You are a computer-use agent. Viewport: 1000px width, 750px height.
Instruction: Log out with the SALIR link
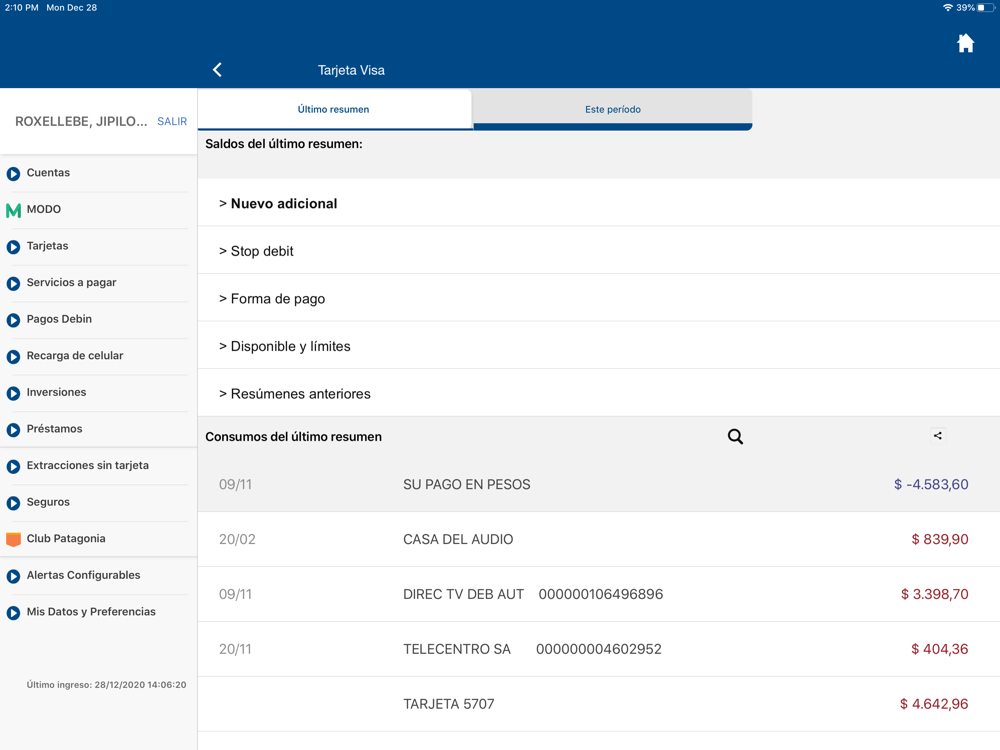click(x=172, y=121)
